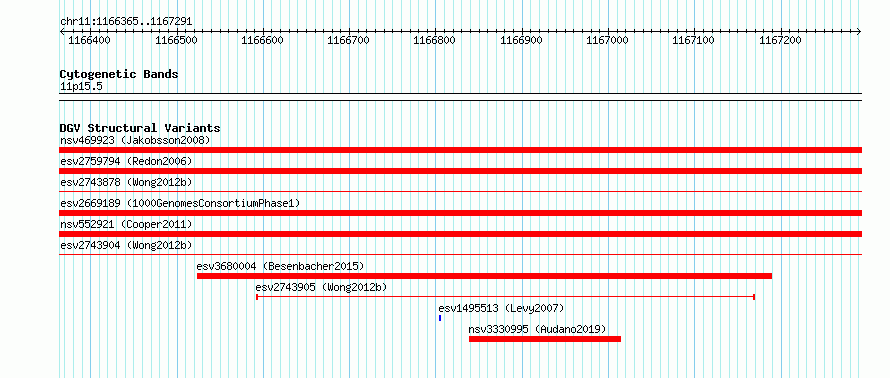Click the nsv469923 (Jakobsson2008) variant label
890x378 pixels.
pyautogui.click(x=135, y=140)
